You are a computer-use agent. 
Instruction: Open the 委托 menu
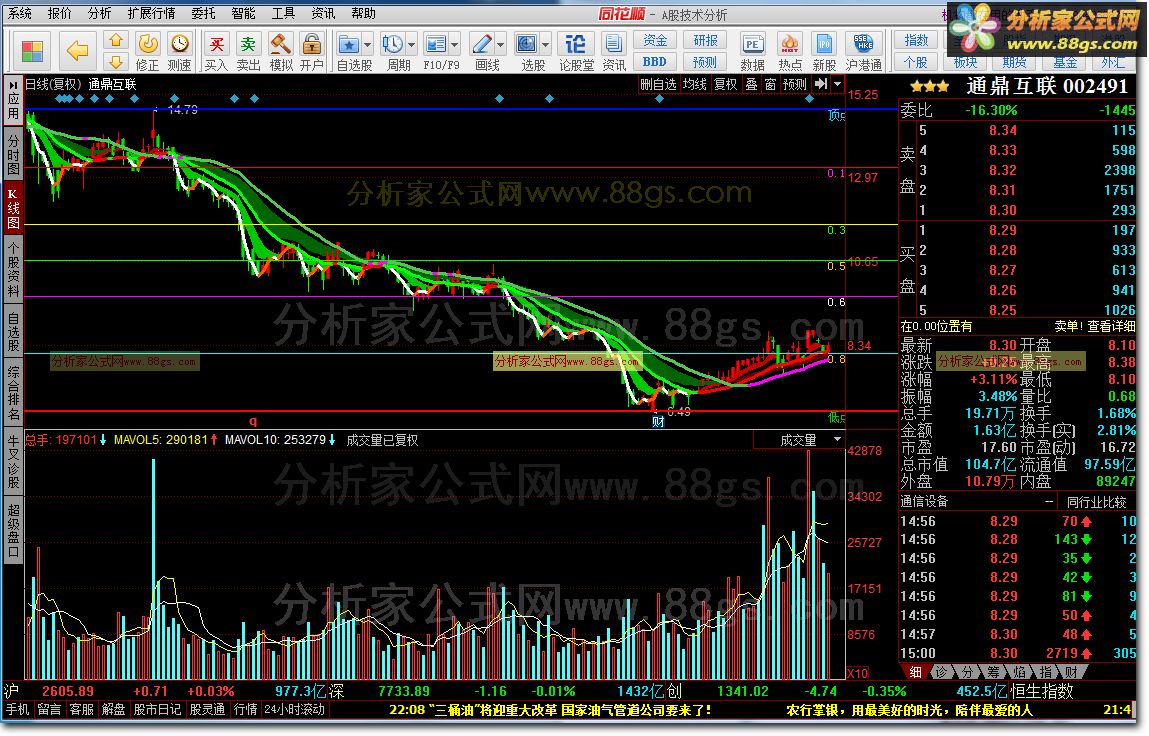204,13
